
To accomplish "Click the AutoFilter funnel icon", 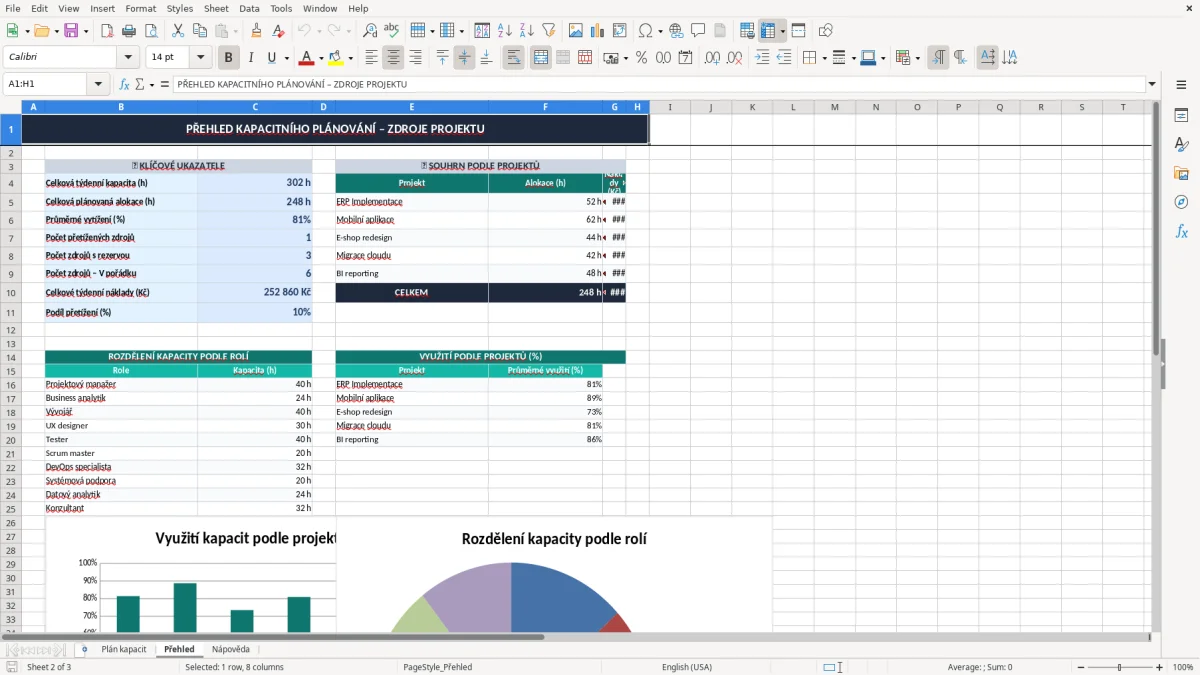I will point(548,31).
